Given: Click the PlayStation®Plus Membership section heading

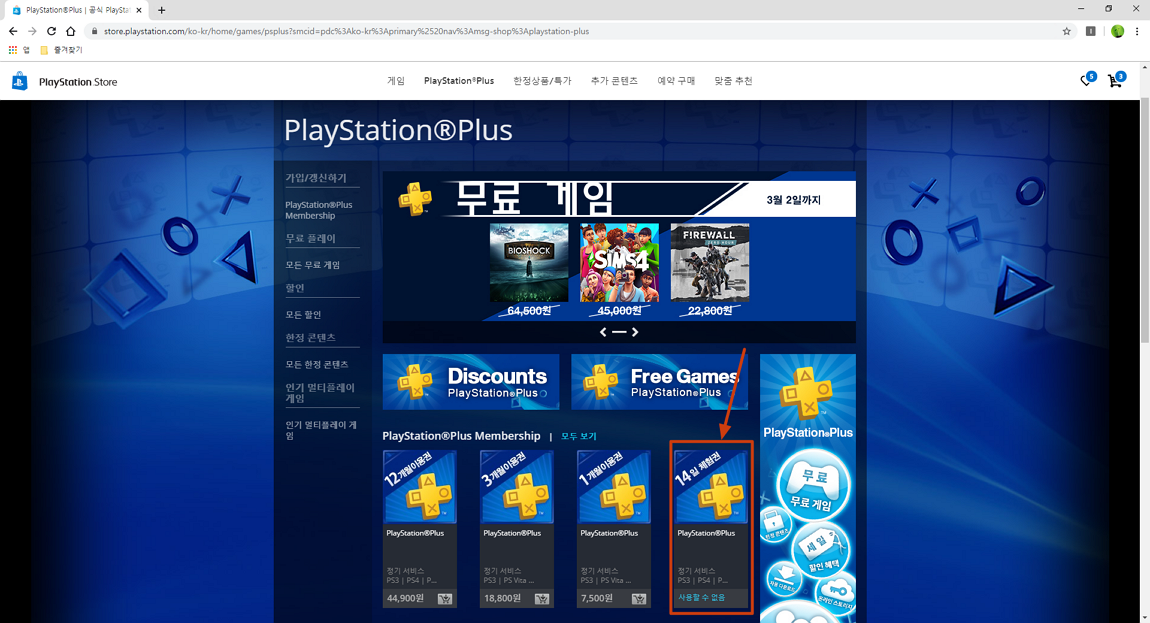Looking at the screenshot, I should point(461,436).
